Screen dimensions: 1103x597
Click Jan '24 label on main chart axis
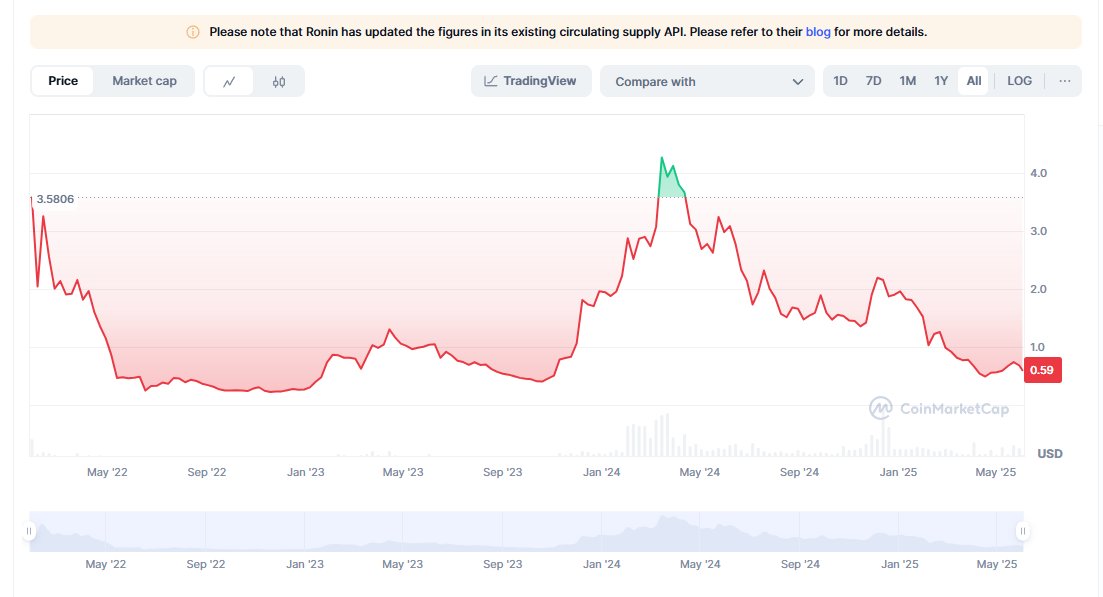[601, 472]
